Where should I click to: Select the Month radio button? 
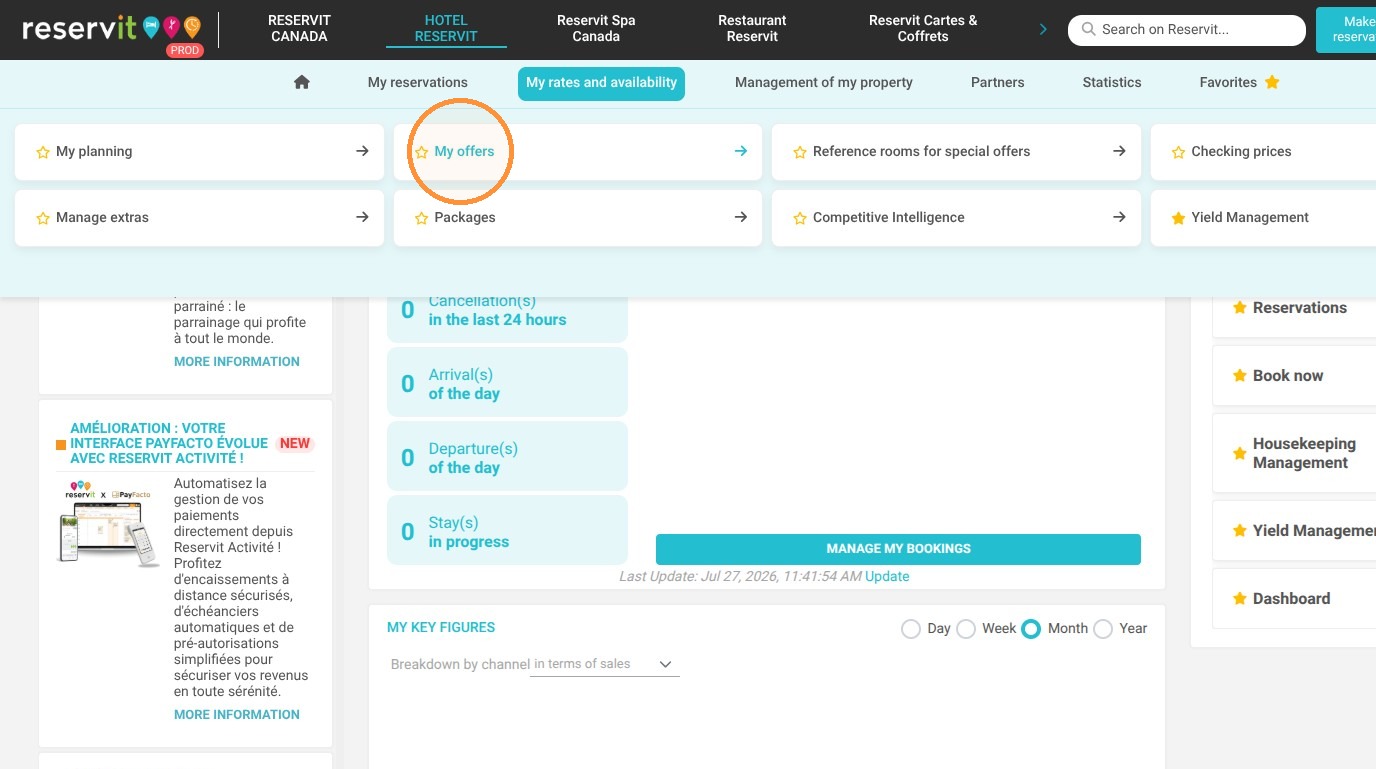click(x=1031, y=629)
